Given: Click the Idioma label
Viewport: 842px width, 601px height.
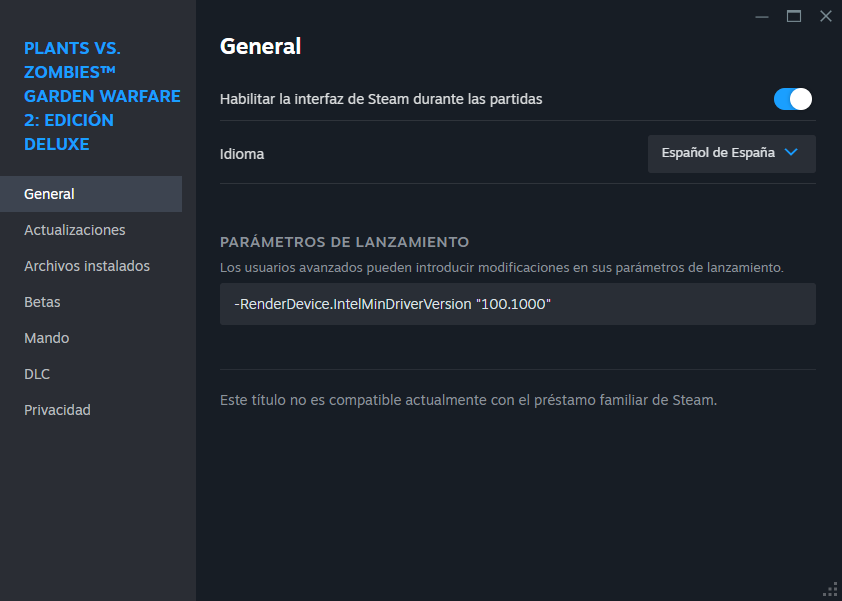Looking at the screenshot, I should click(242, 154).
